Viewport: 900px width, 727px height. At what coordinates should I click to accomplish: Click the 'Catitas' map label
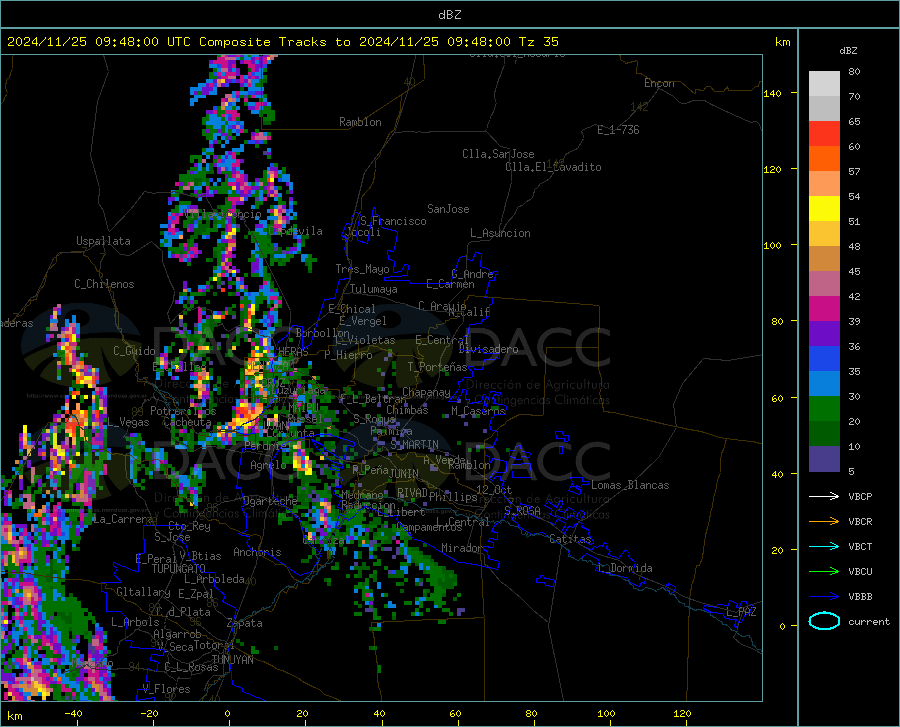click(570, 539)
